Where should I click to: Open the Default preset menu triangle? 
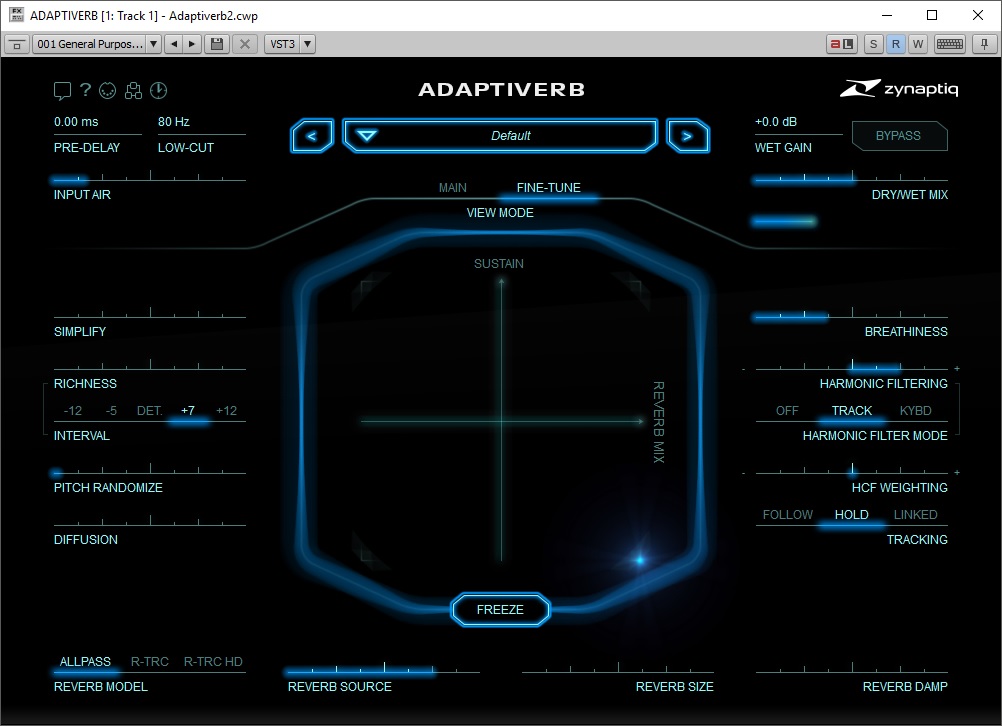[367, 135]
